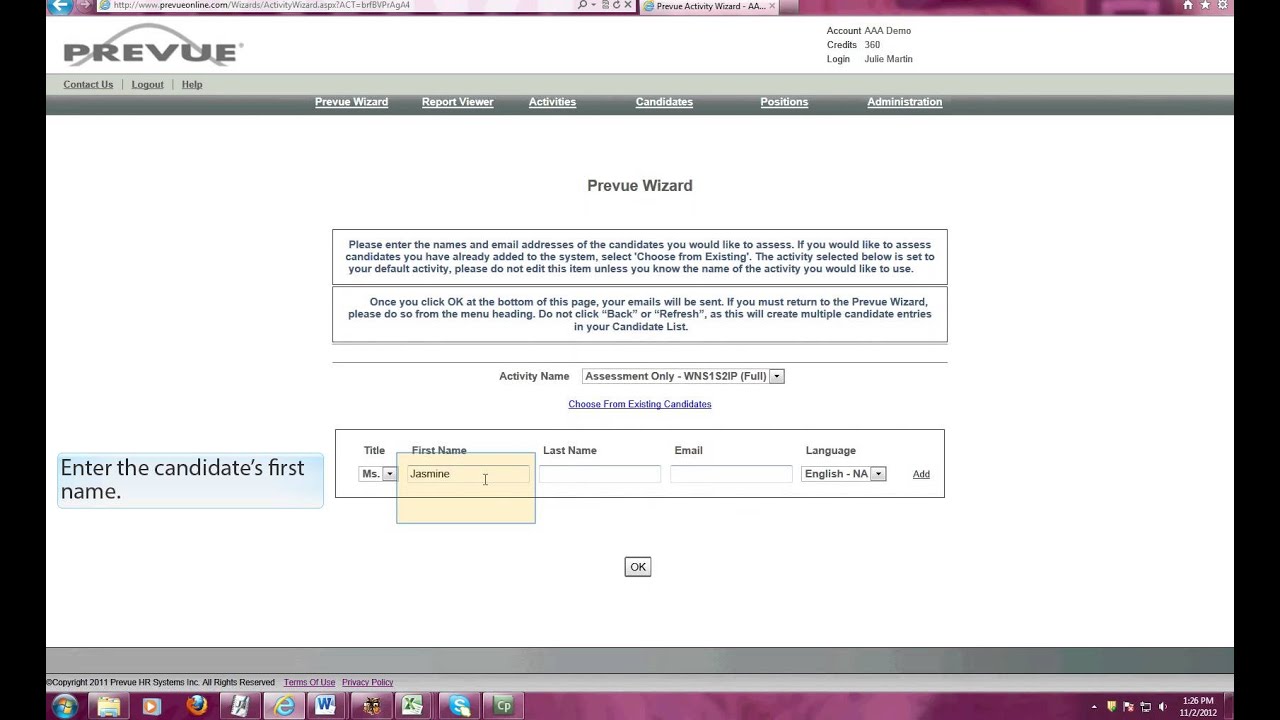Screen dimensions: 1280x720
Task: Open the browser home icon
Action: 1188,5
